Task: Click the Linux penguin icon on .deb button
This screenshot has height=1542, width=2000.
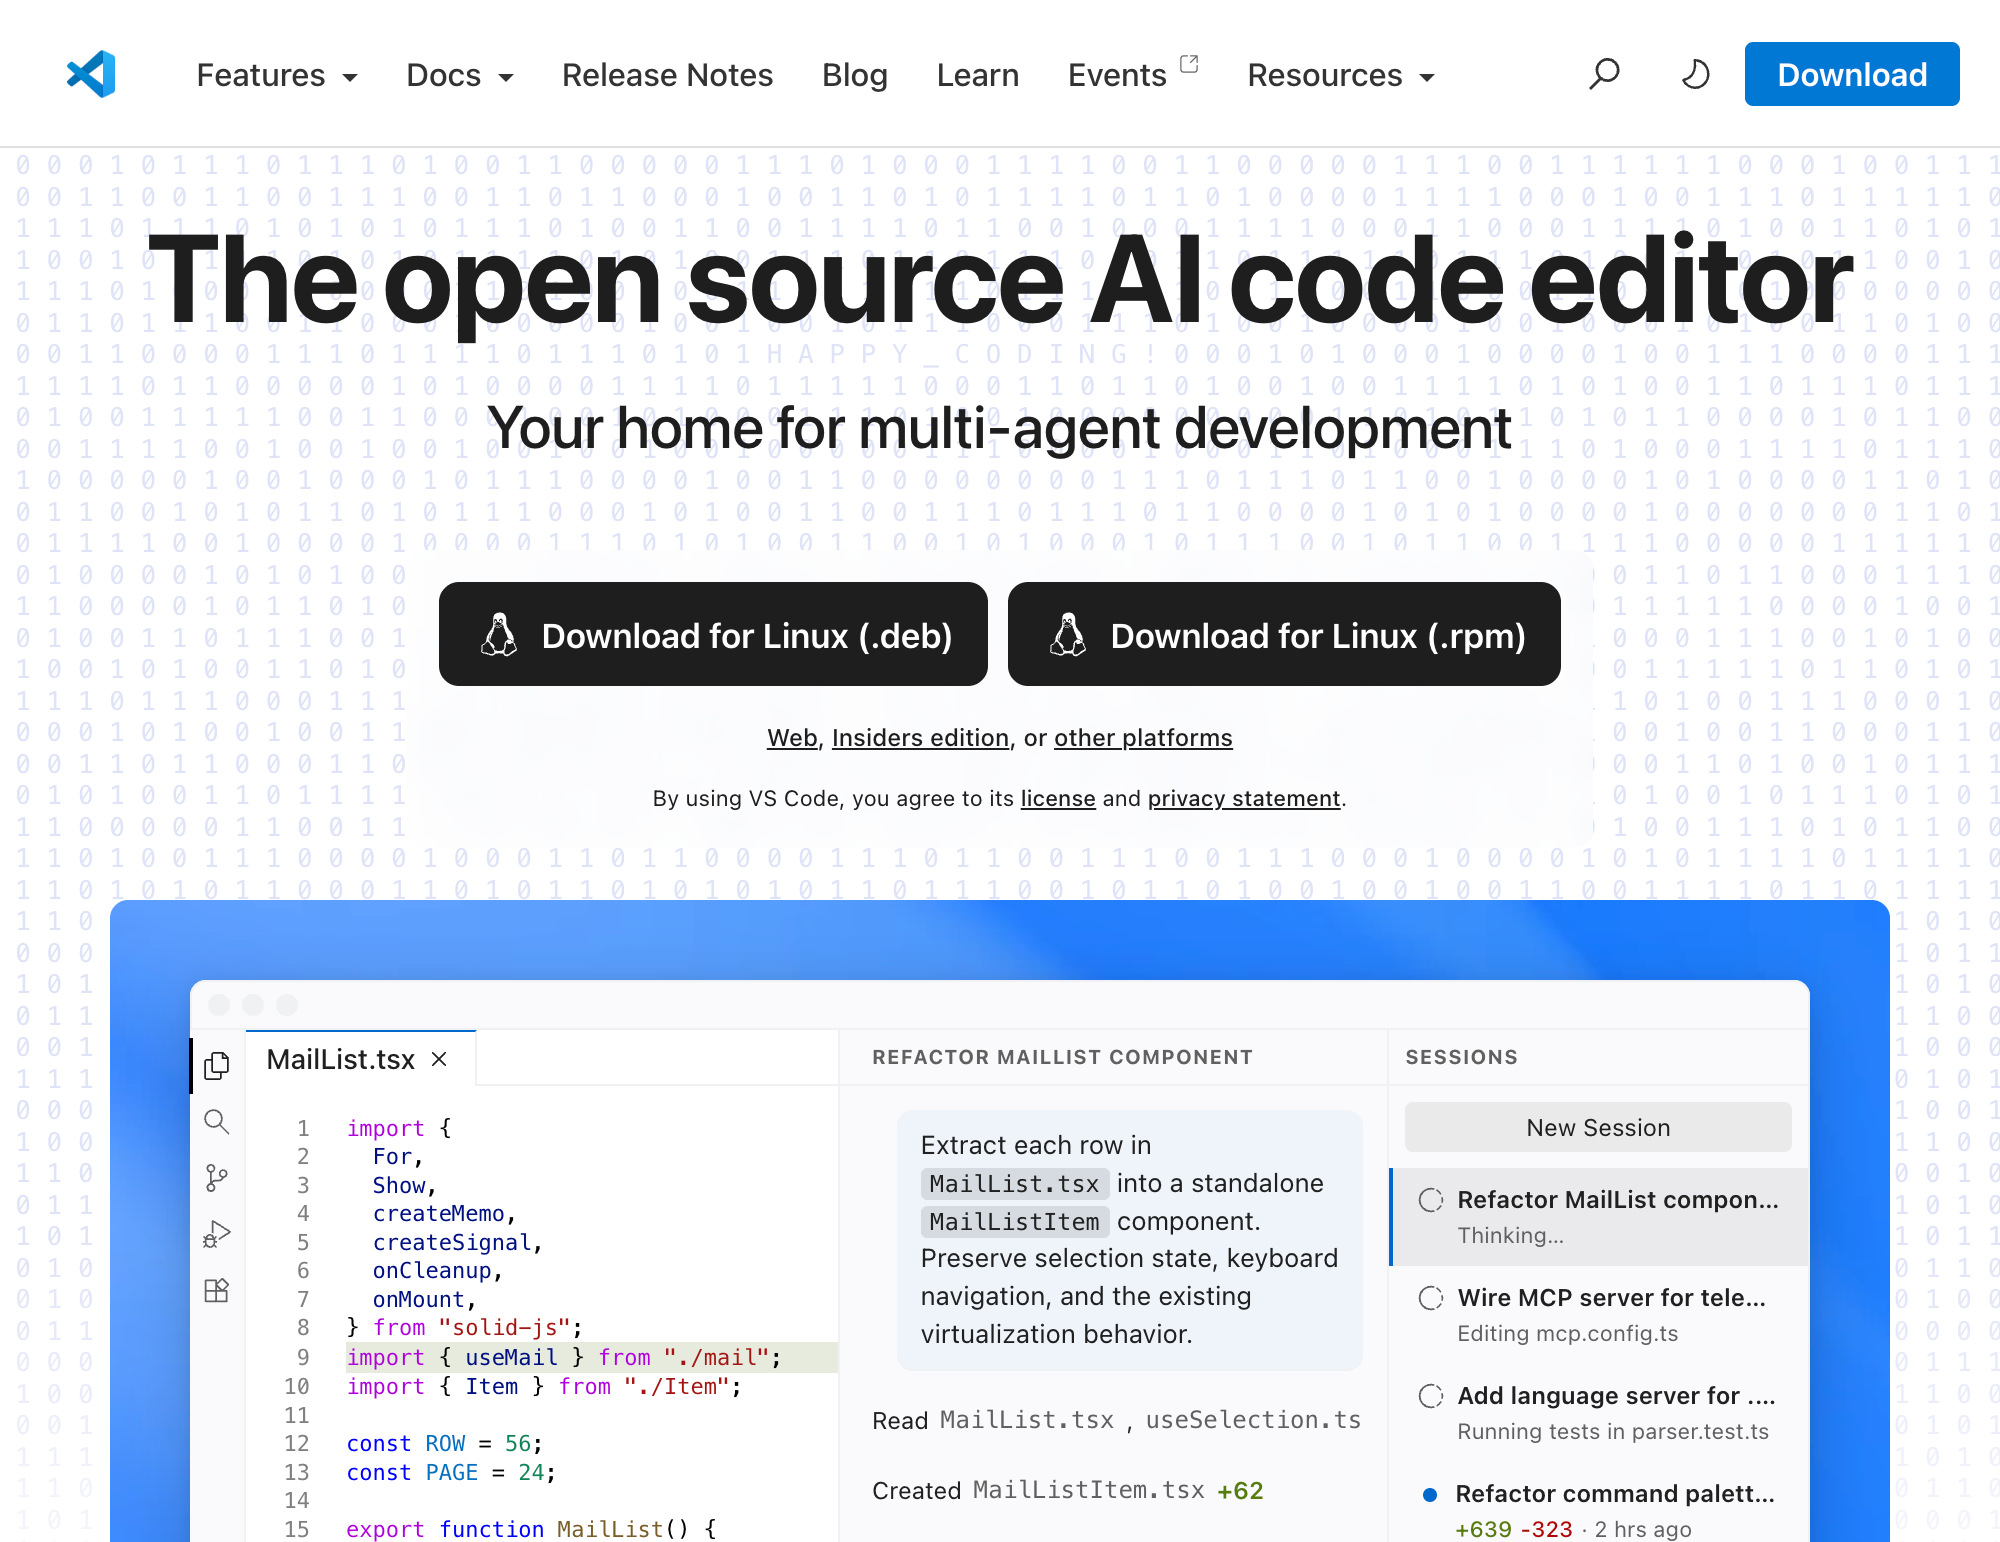Action: pos(499,635)
